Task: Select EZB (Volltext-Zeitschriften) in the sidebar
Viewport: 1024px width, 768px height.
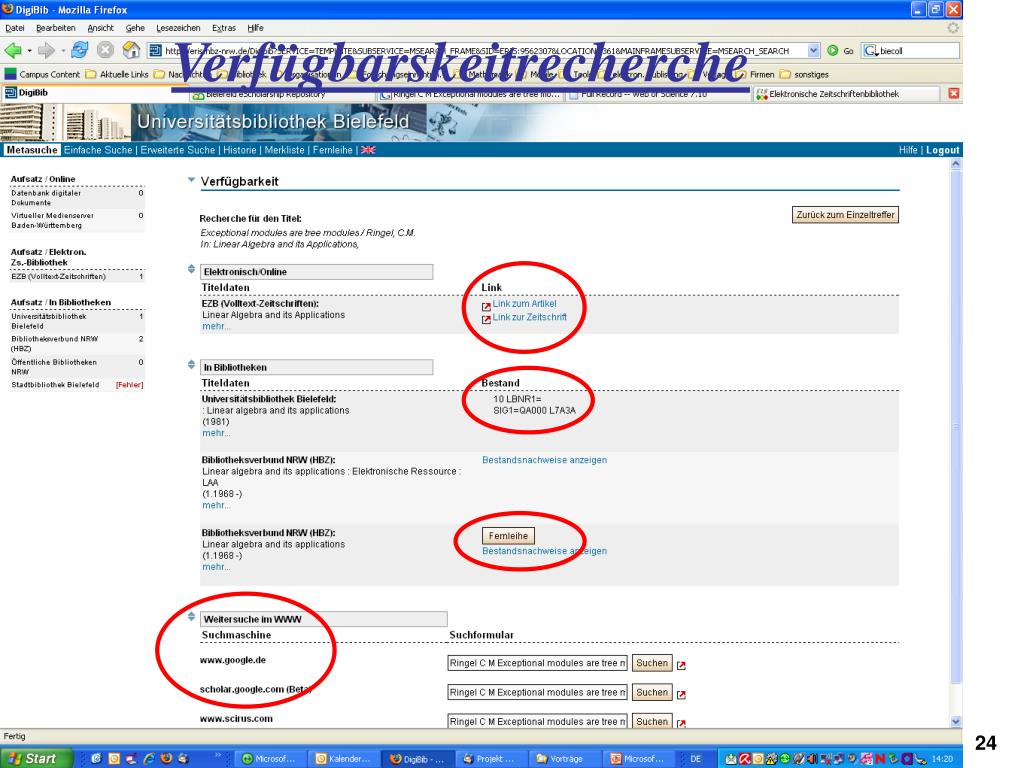Action: point(58,277)
